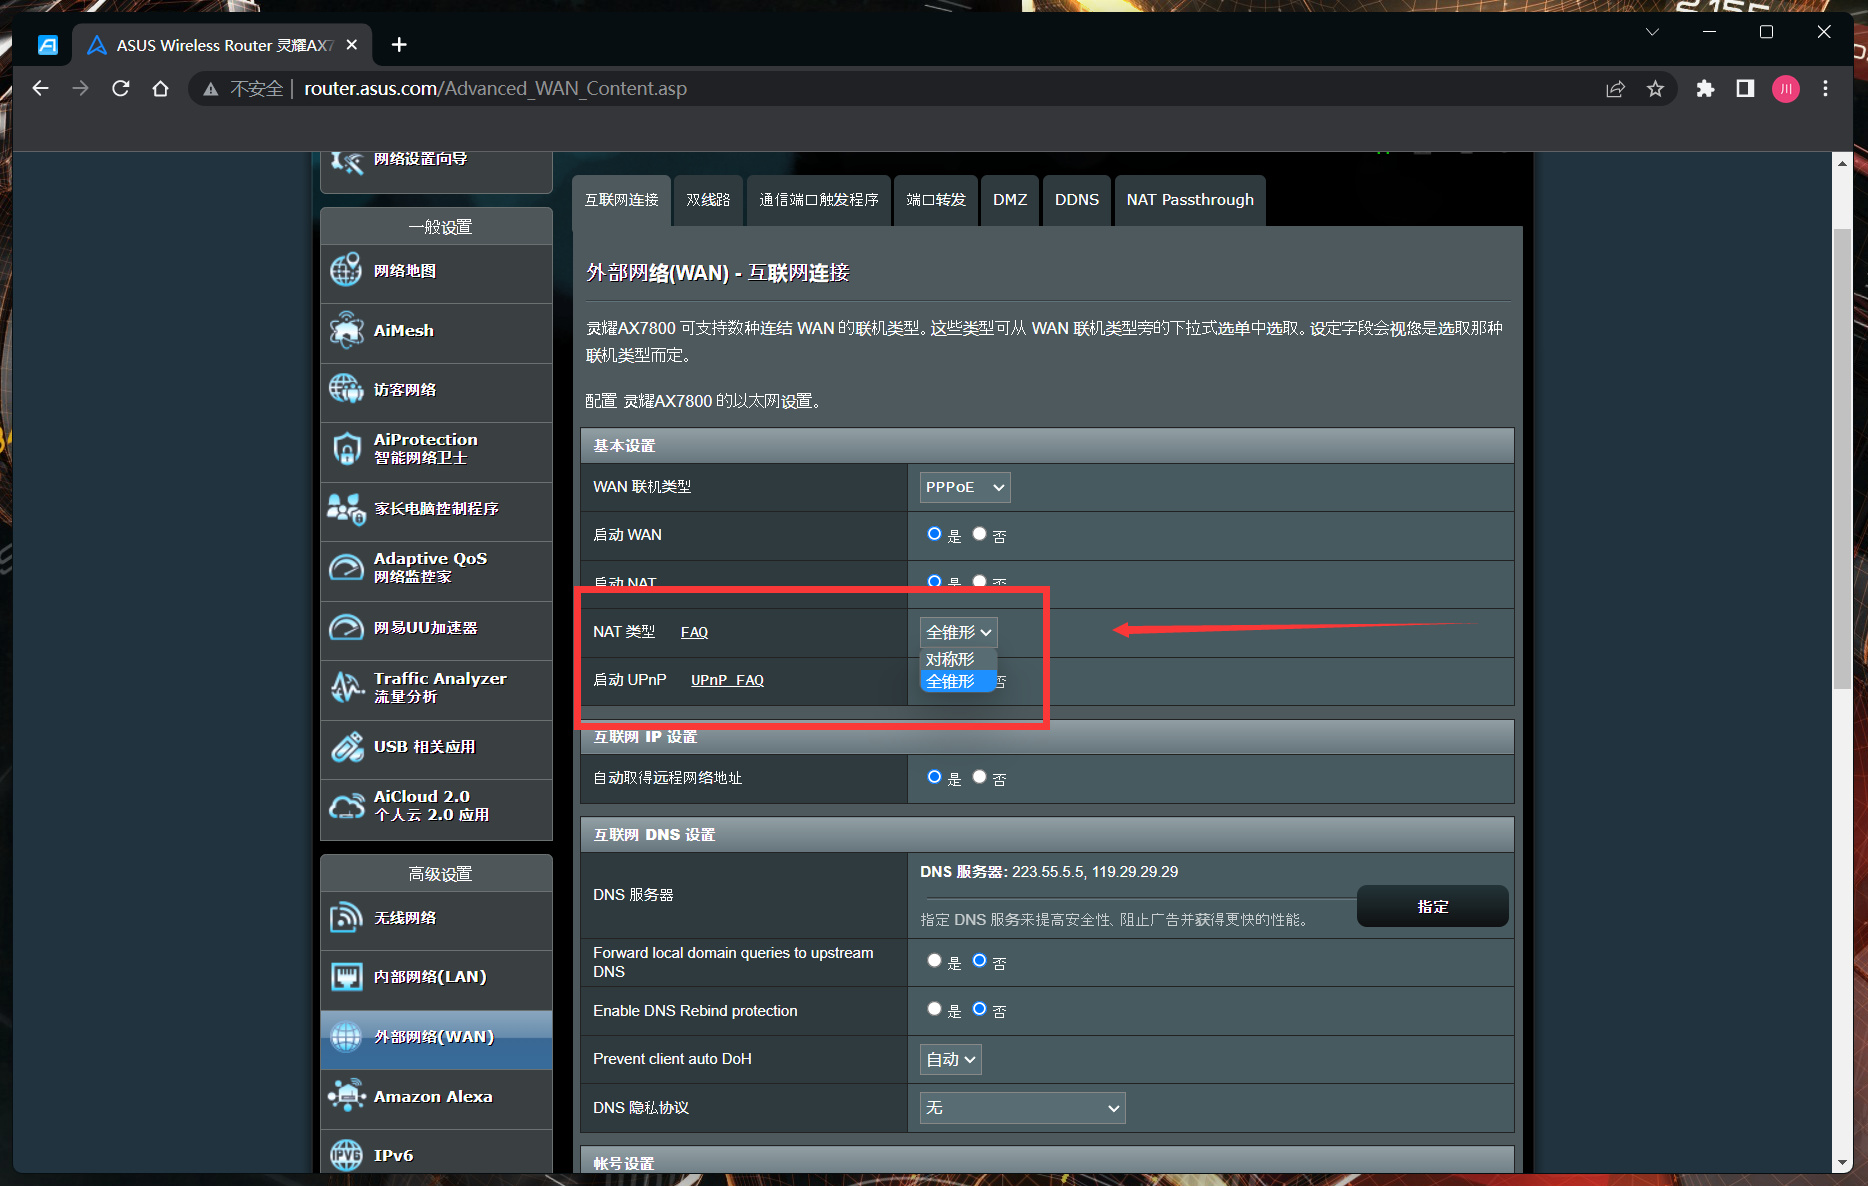
Task: Open 无线网络 wireless icon
Action: 346,917
